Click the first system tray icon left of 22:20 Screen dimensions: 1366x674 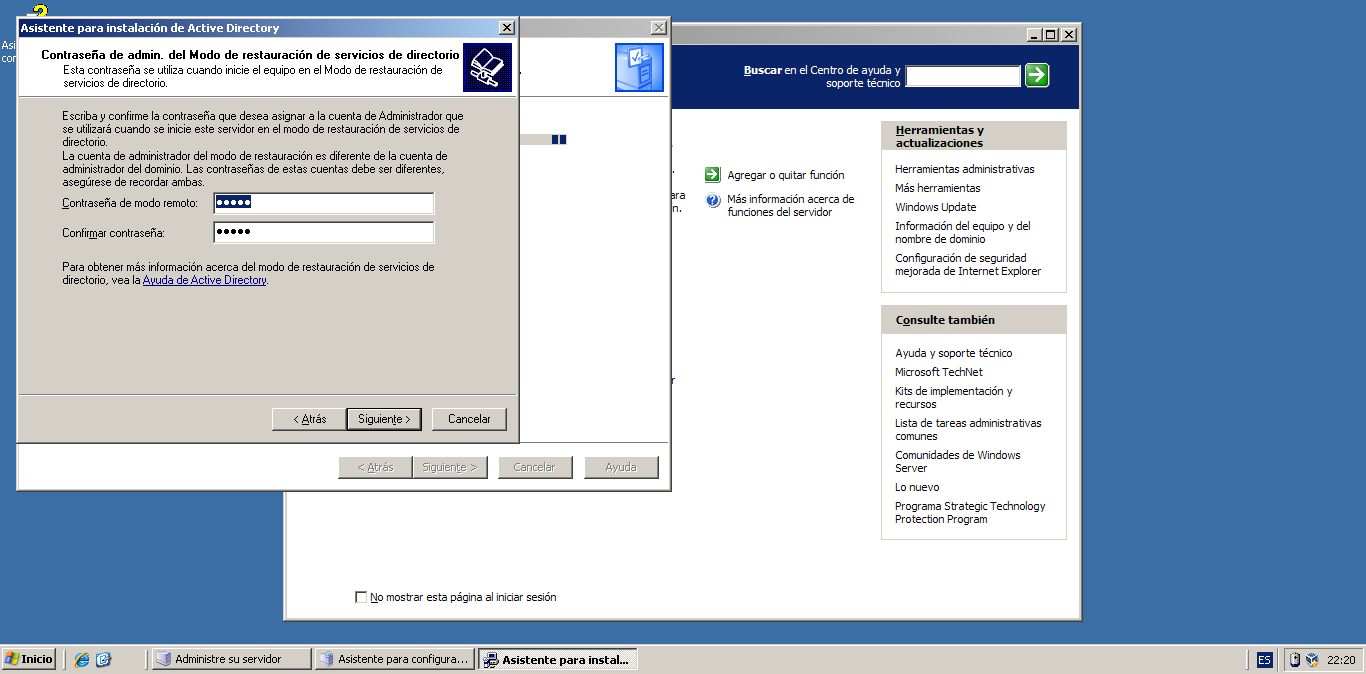point(1295,660)
